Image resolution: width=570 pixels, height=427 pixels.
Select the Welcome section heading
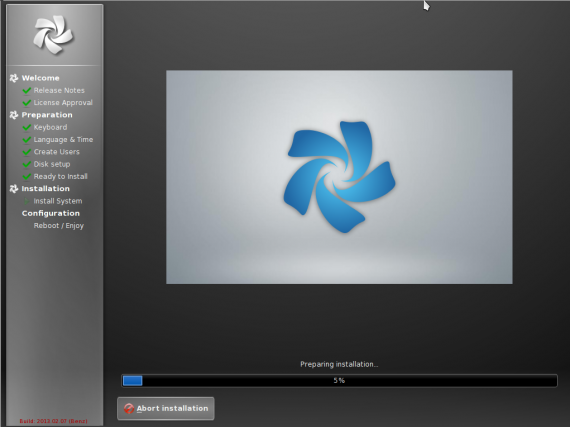tap(40, 78)
